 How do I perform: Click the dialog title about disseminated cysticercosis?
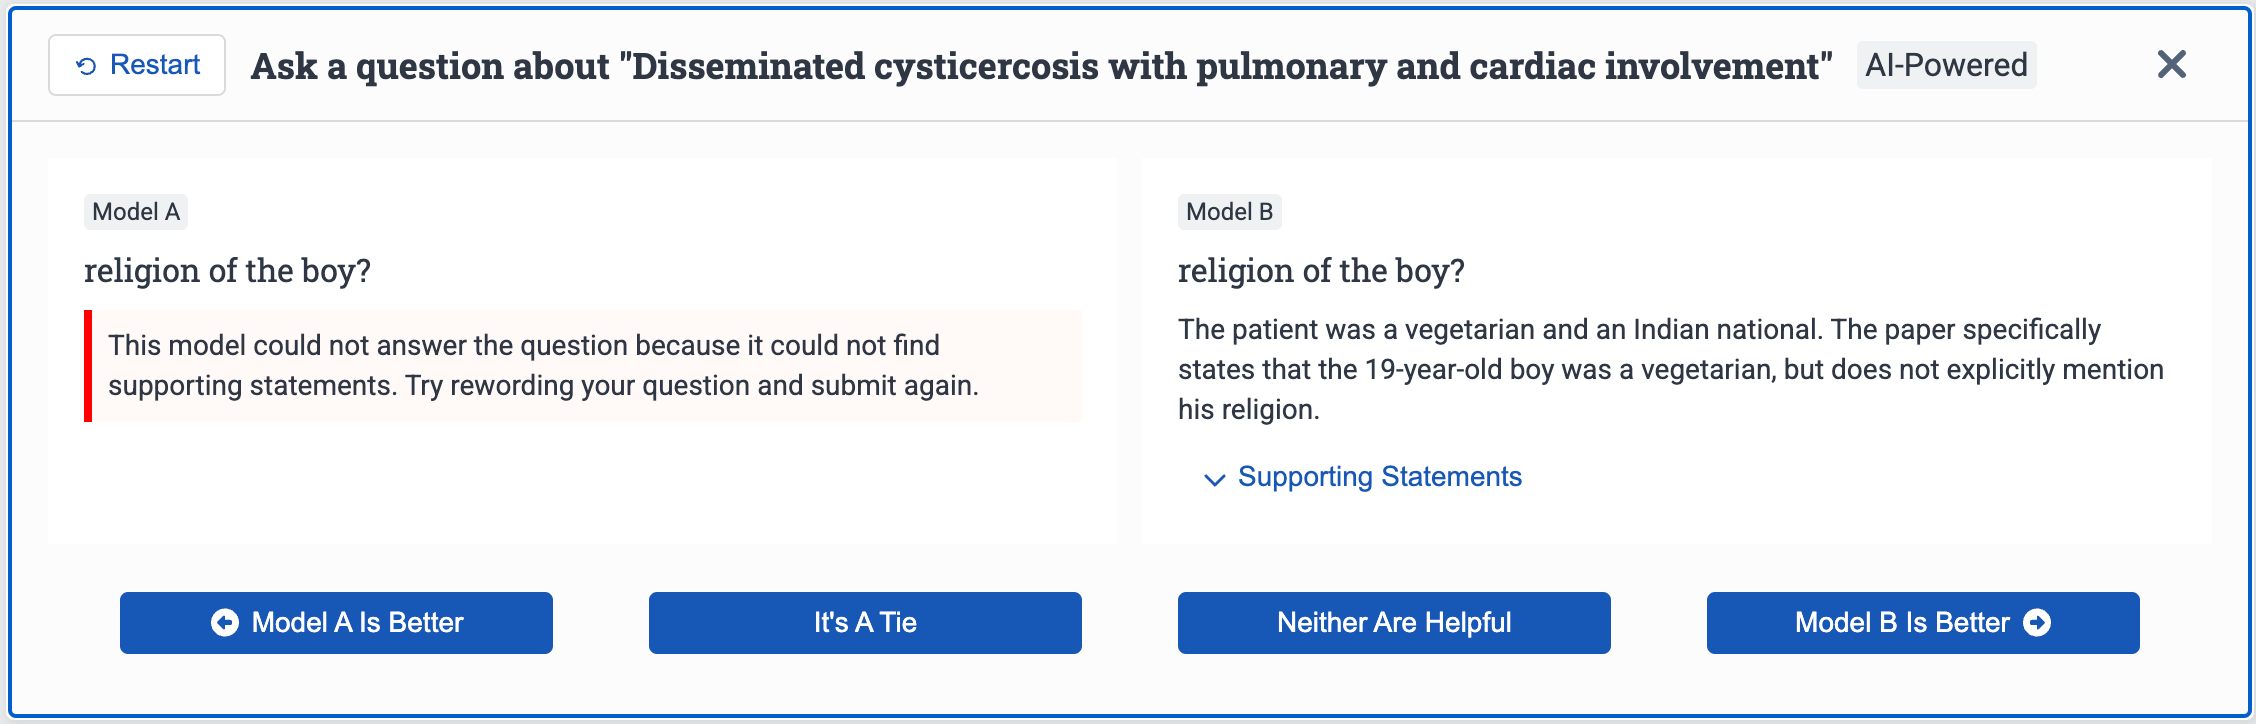(x=1041, y=66)
